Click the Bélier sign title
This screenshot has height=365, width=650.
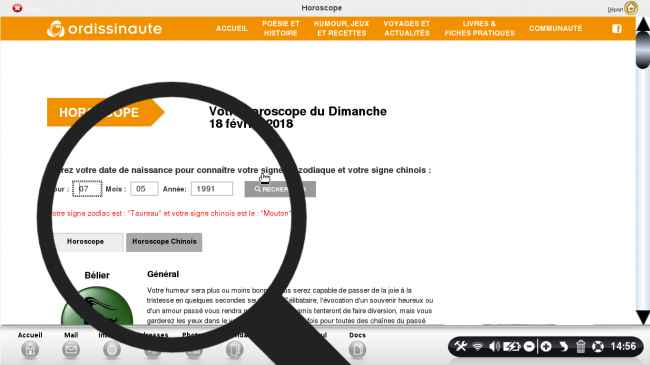97,275
